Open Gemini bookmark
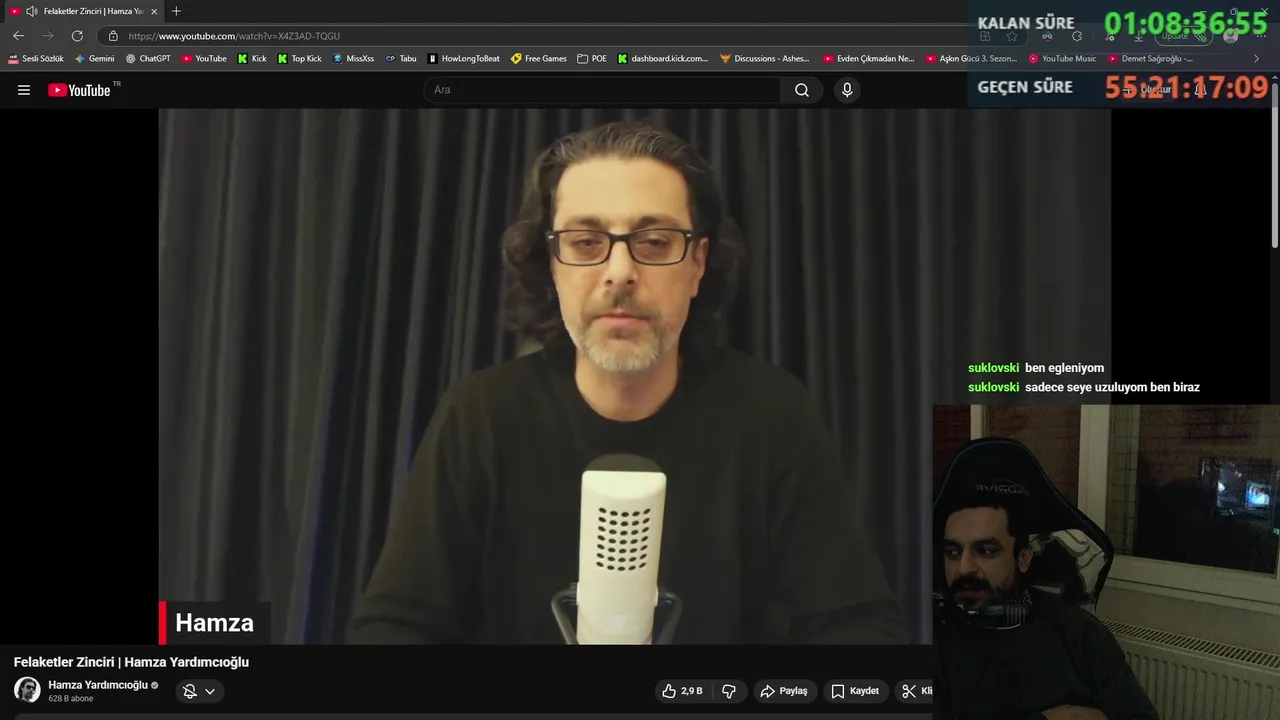 coord(94,59)
